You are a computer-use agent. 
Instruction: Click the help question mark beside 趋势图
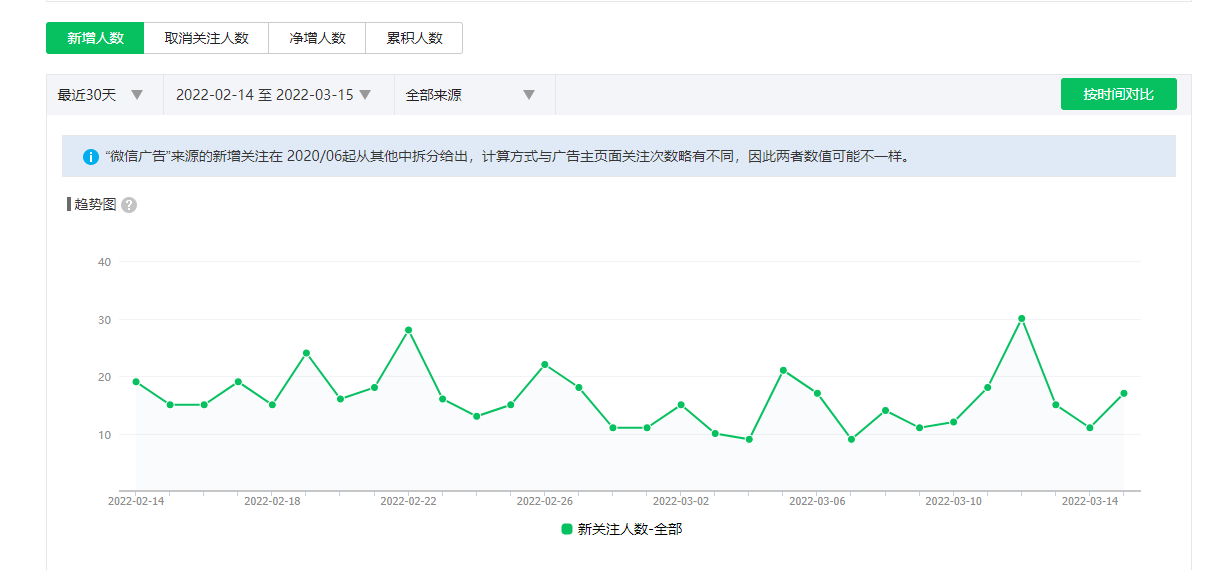coord(129,205)
